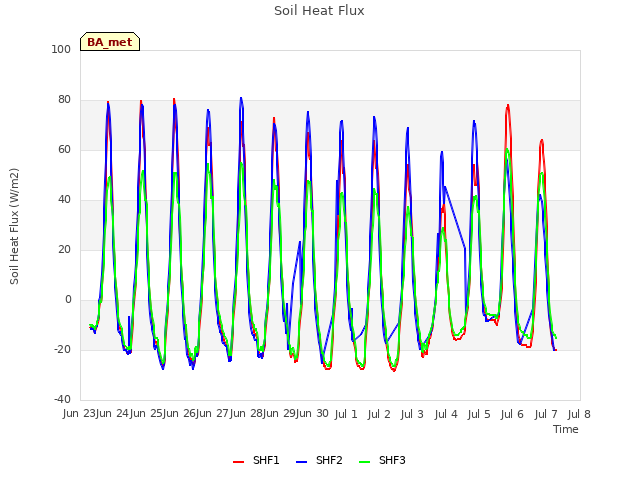Click the Jul 2 x-axis tick label
The image size is (640, 480).
point(379,414)
